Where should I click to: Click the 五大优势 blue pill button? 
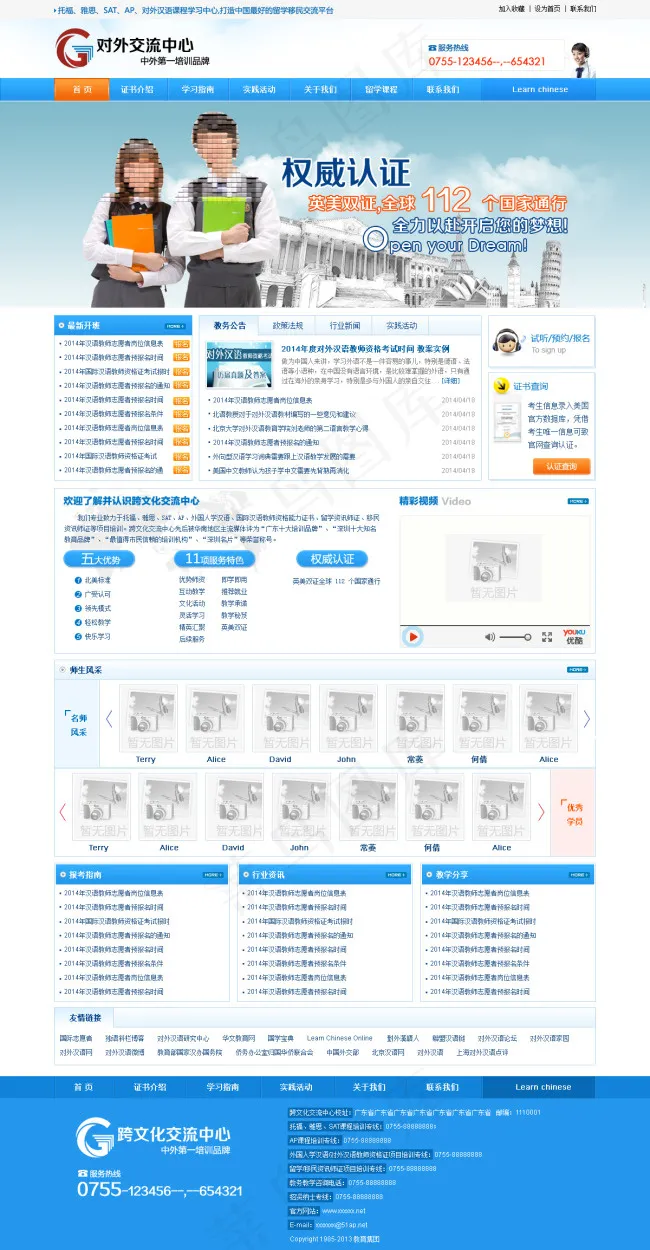click(100, 559)
